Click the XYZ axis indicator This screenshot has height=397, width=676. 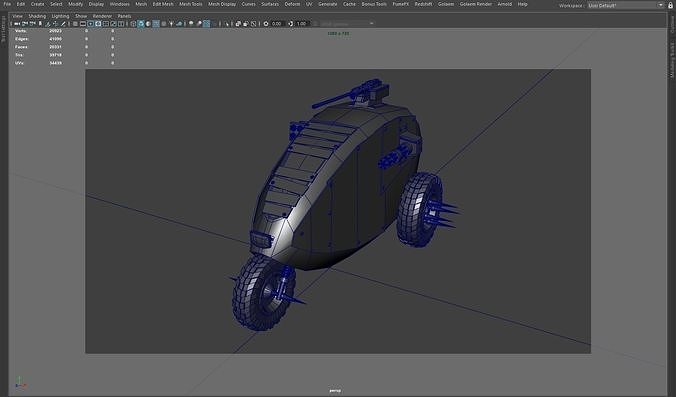pos(20,382)
